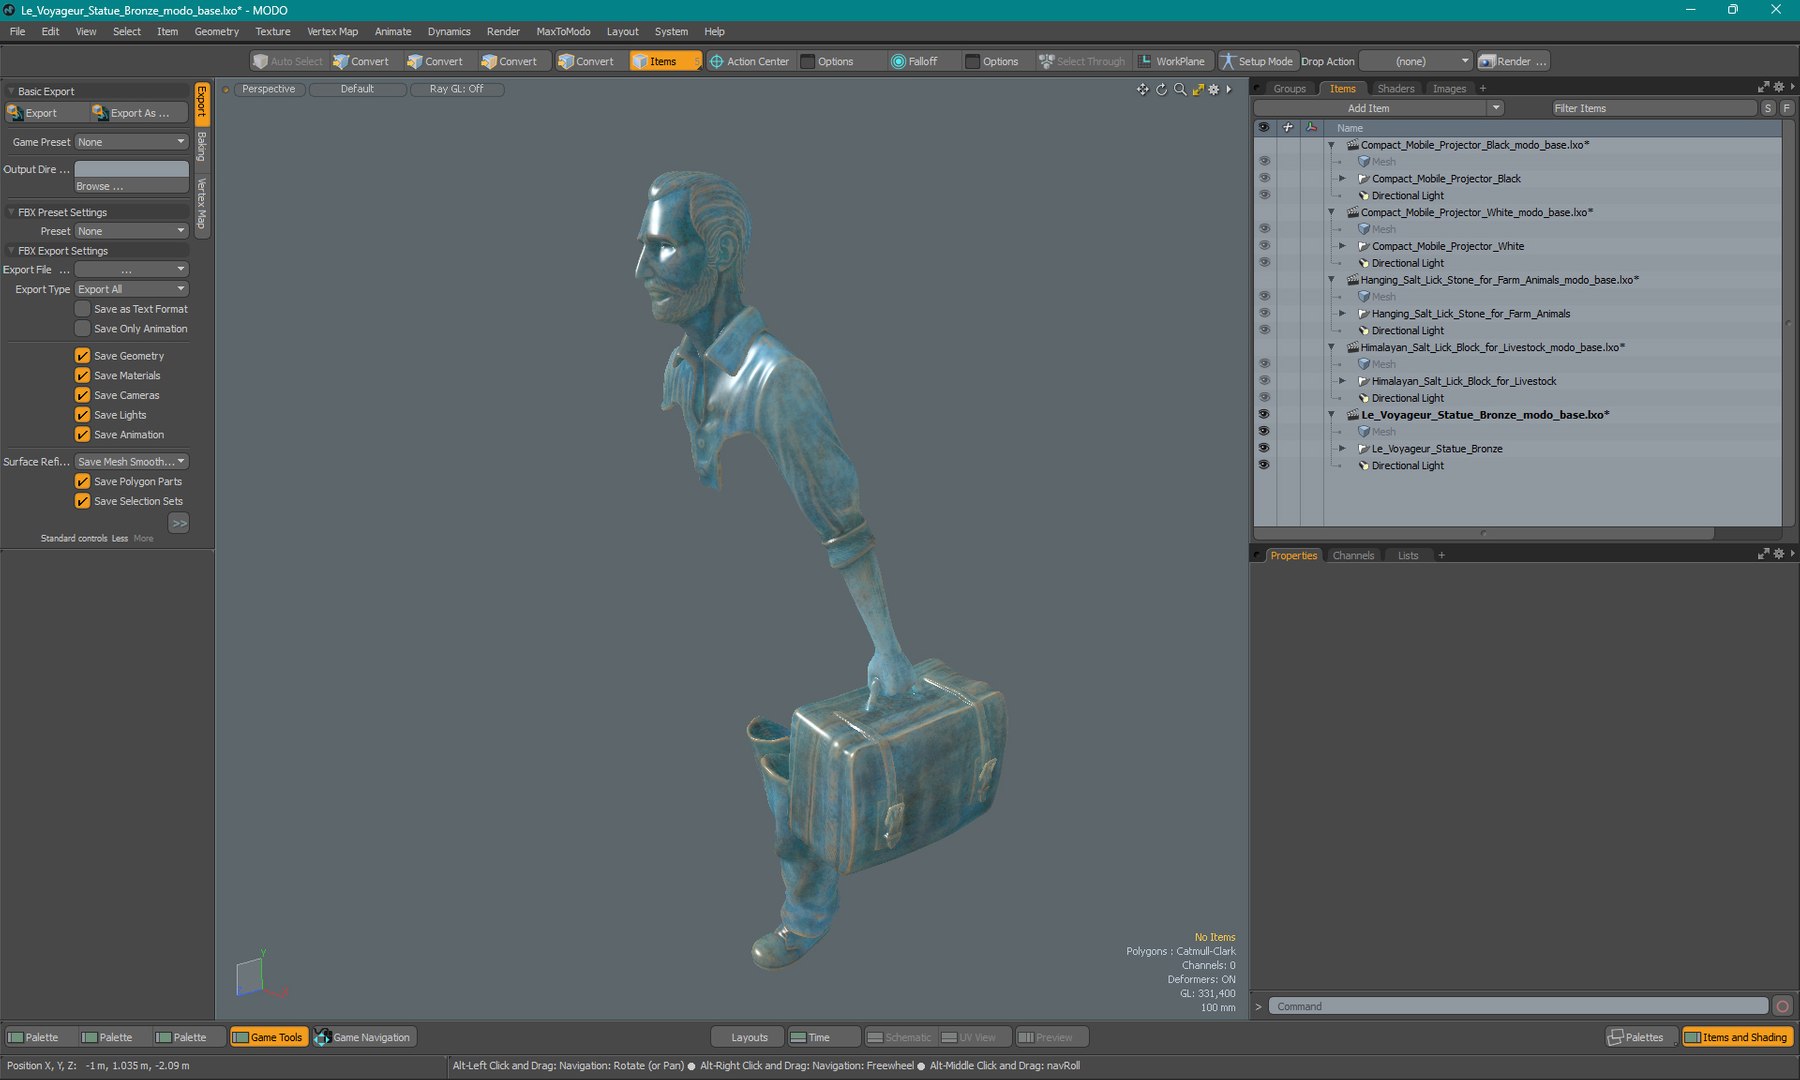
Task: Click the Layouts button
Action: pyautogui.click(x=749, y=1037)
